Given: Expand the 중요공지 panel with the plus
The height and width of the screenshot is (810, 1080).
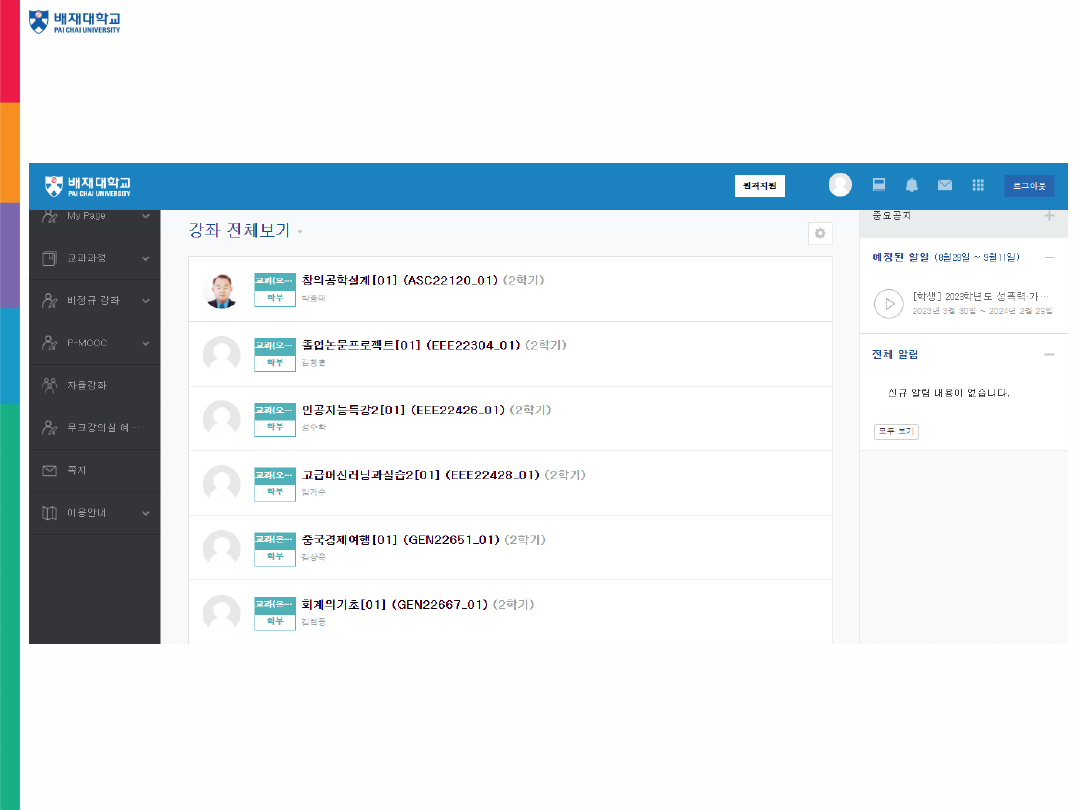Looking at the screenshot, I should point(1049,216).
